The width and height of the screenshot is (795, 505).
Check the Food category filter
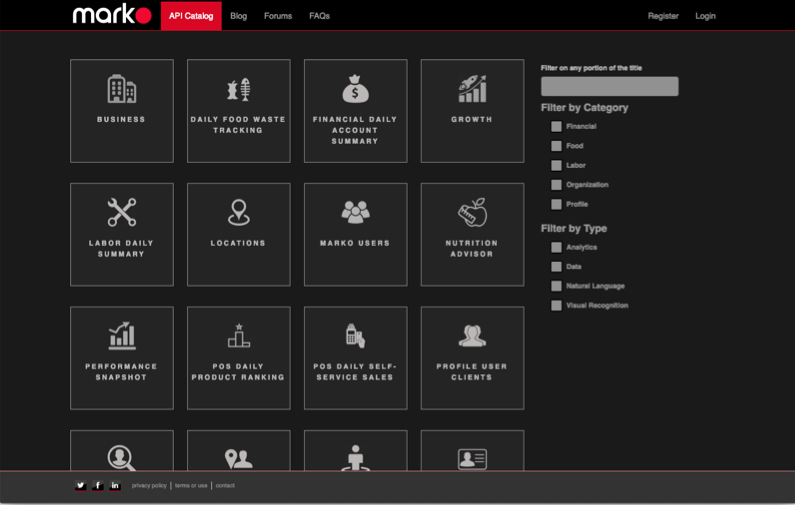(556, 146)
